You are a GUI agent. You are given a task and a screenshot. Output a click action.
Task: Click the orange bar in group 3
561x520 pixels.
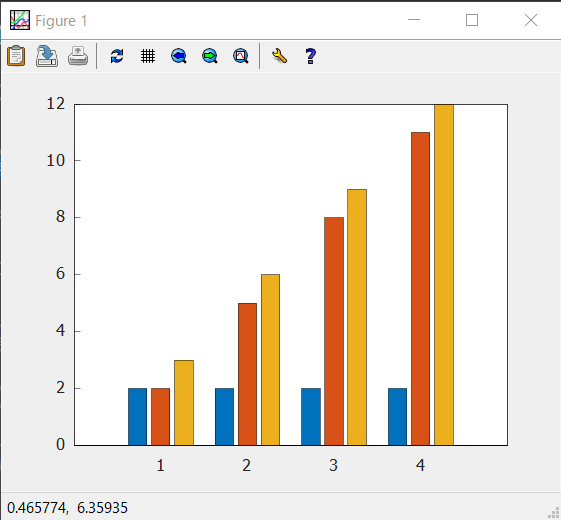(x=334, y=331)
